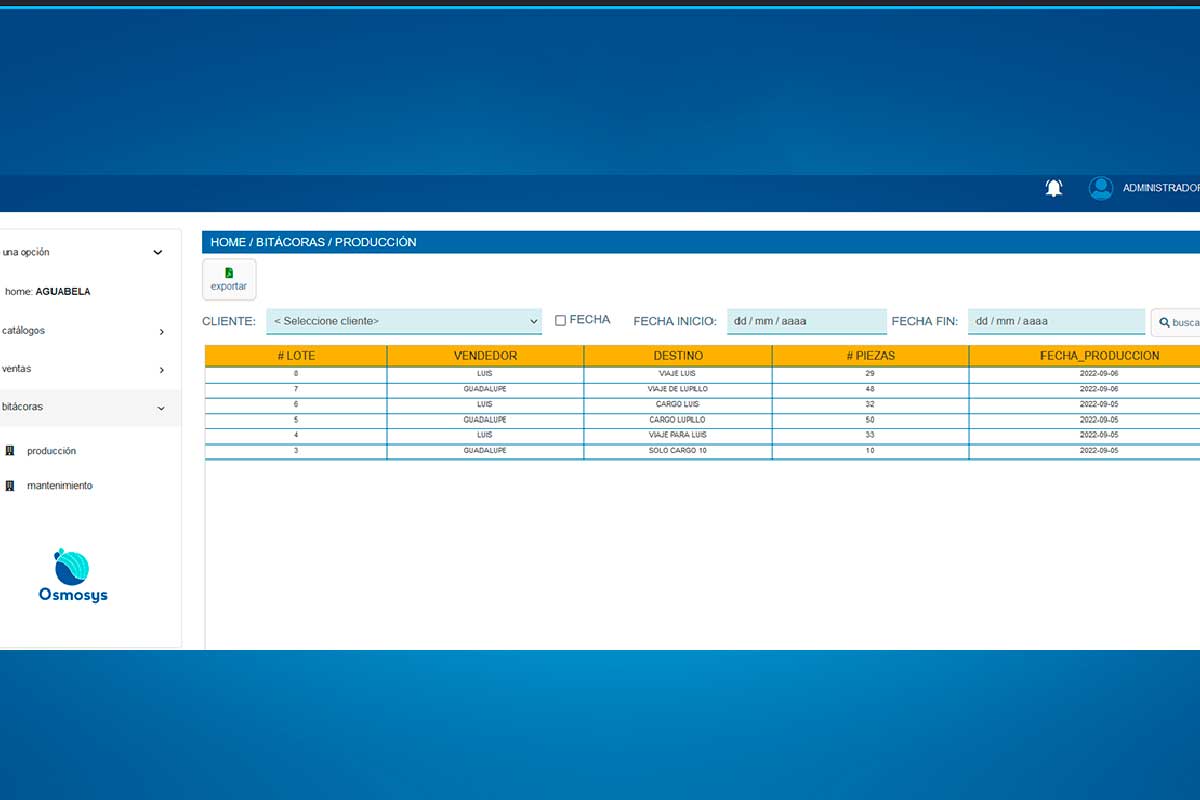Click the producción building icon in sidebar
The width and height of the screenshot is (1200, 800).
pos(10,451)
